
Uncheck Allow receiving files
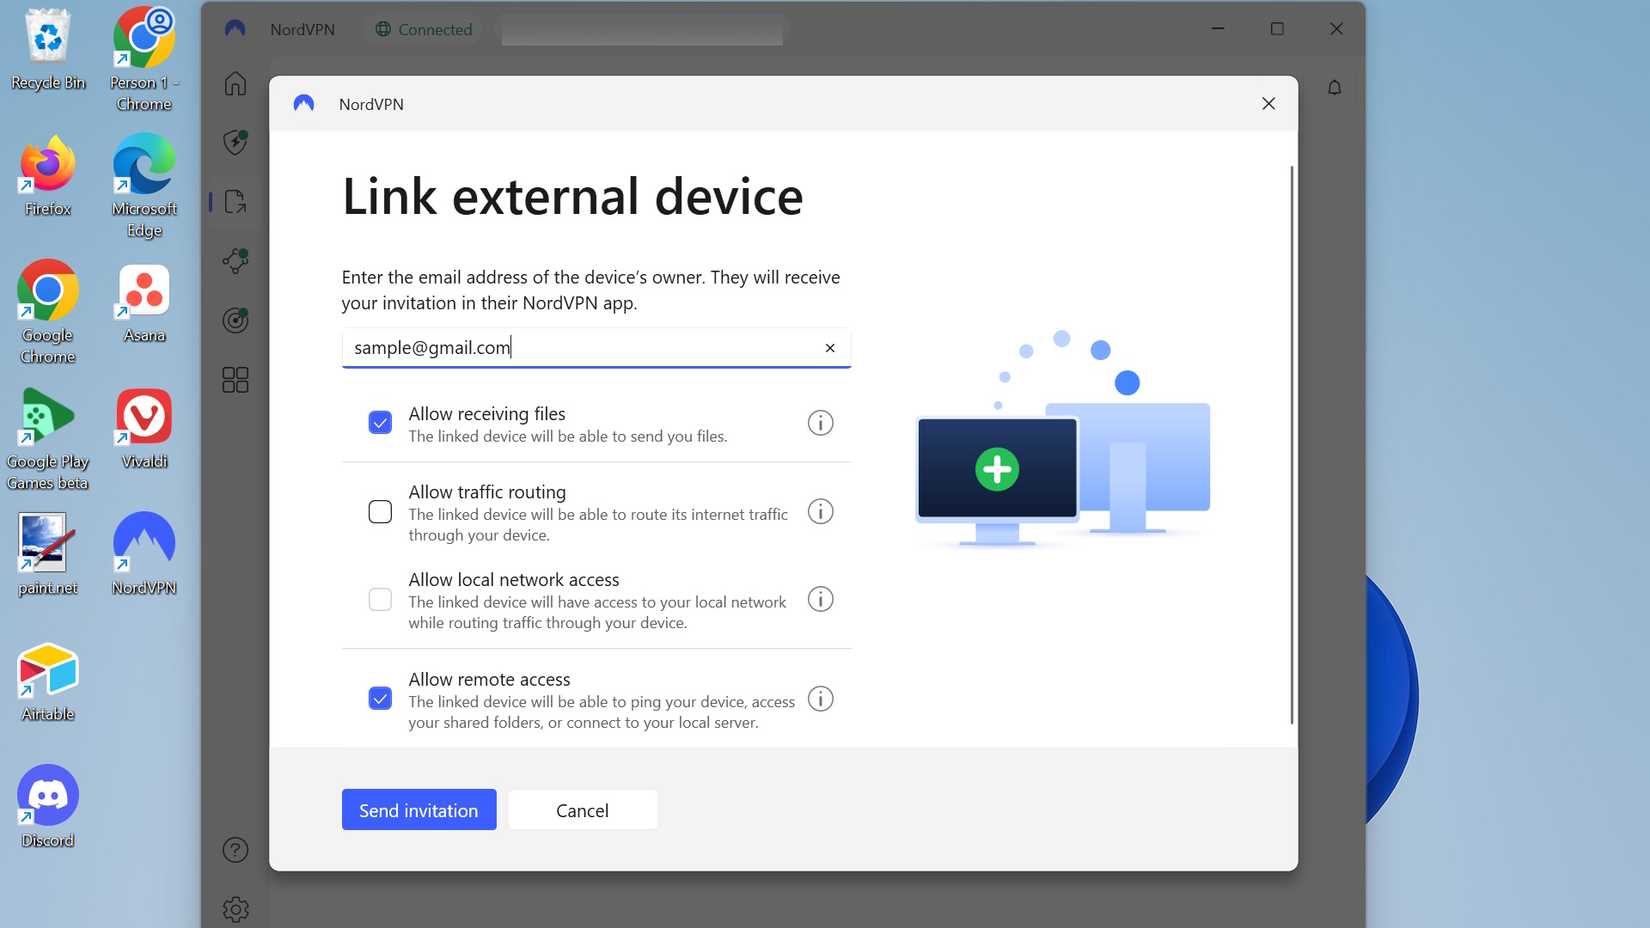[x=380, y=422]
